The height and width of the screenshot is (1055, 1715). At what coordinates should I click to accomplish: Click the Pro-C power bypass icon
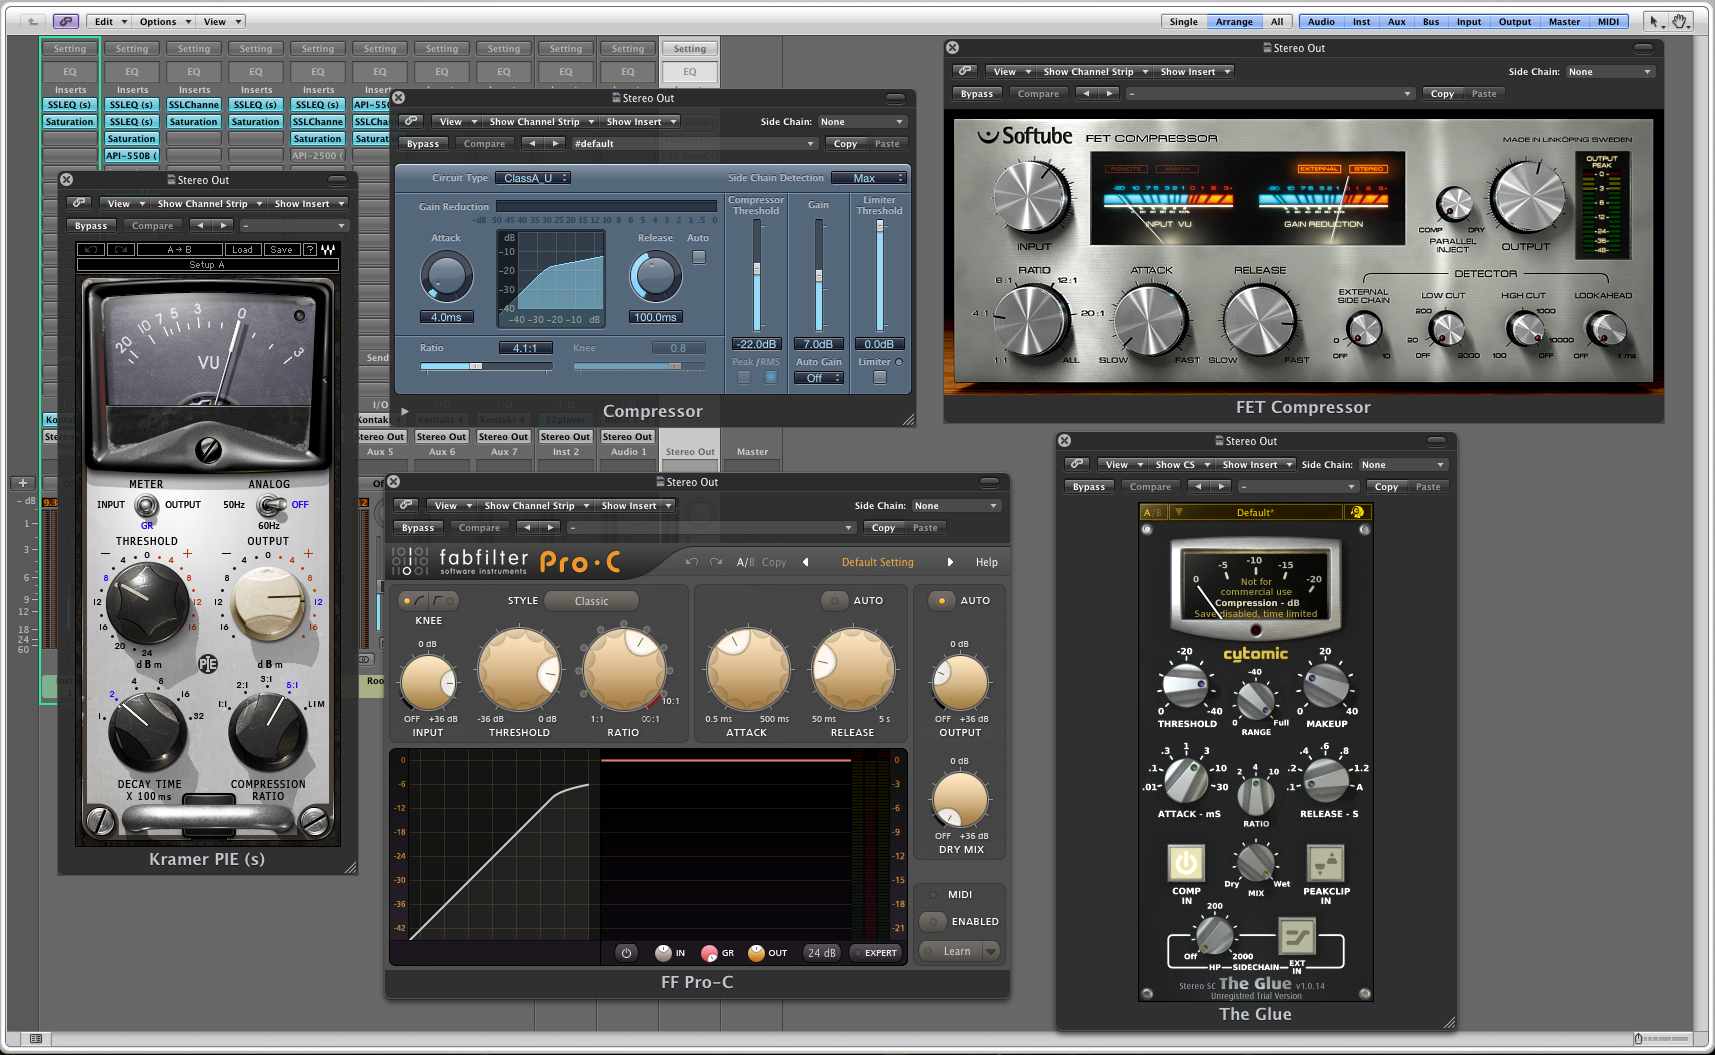point(626,953)
